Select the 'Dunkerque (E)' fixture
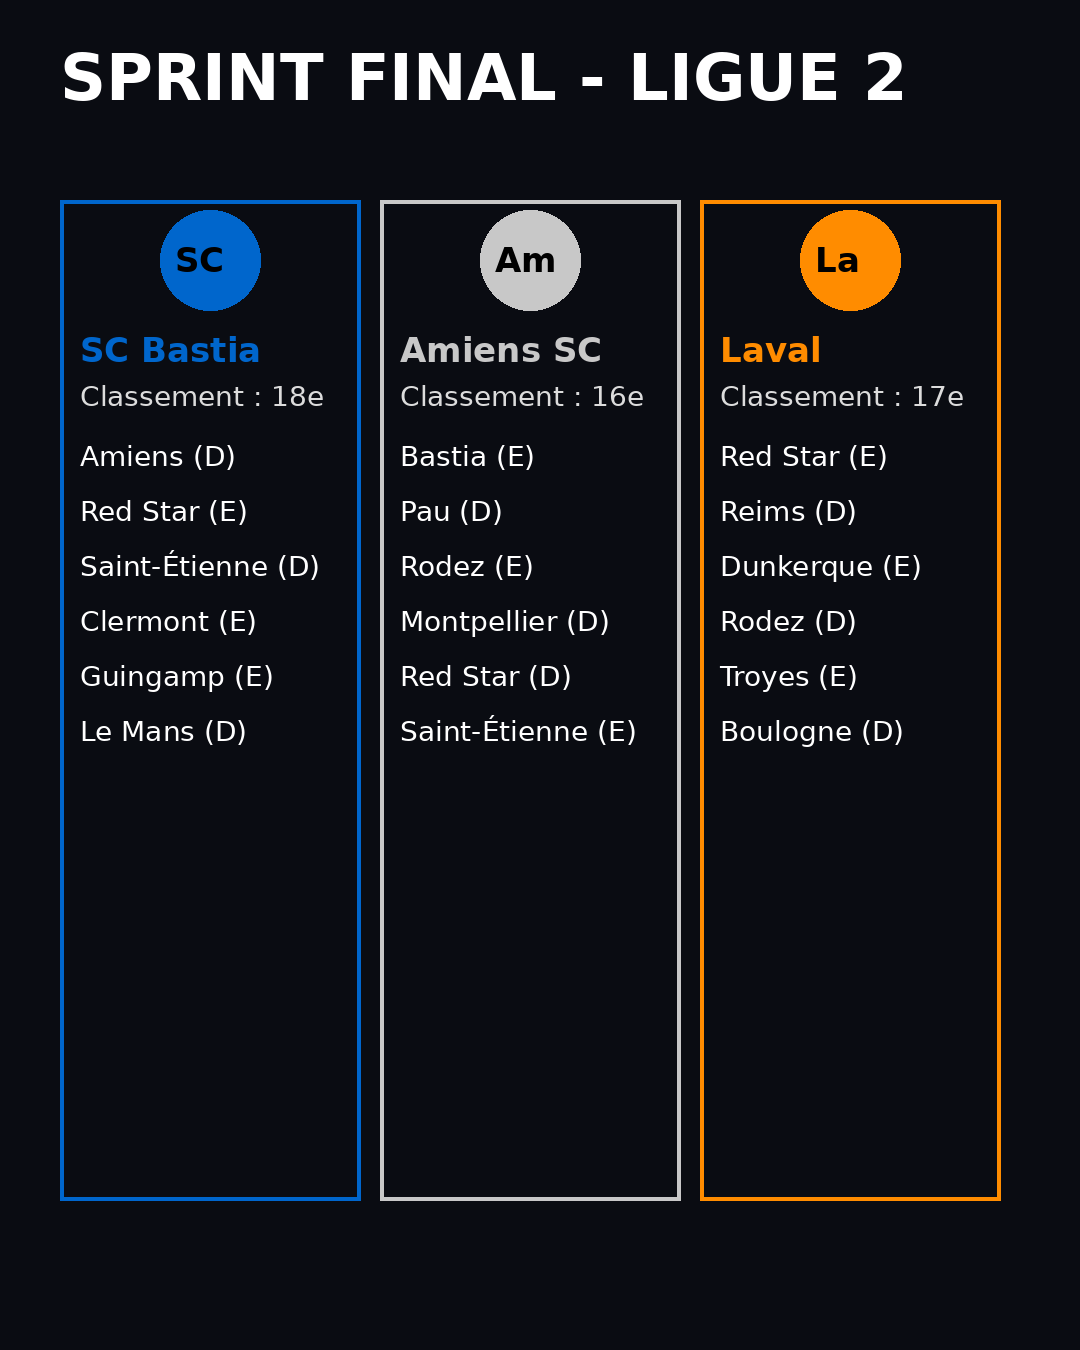The image size is (1080, 1350). pyautogui.click(x=821, y=567)
